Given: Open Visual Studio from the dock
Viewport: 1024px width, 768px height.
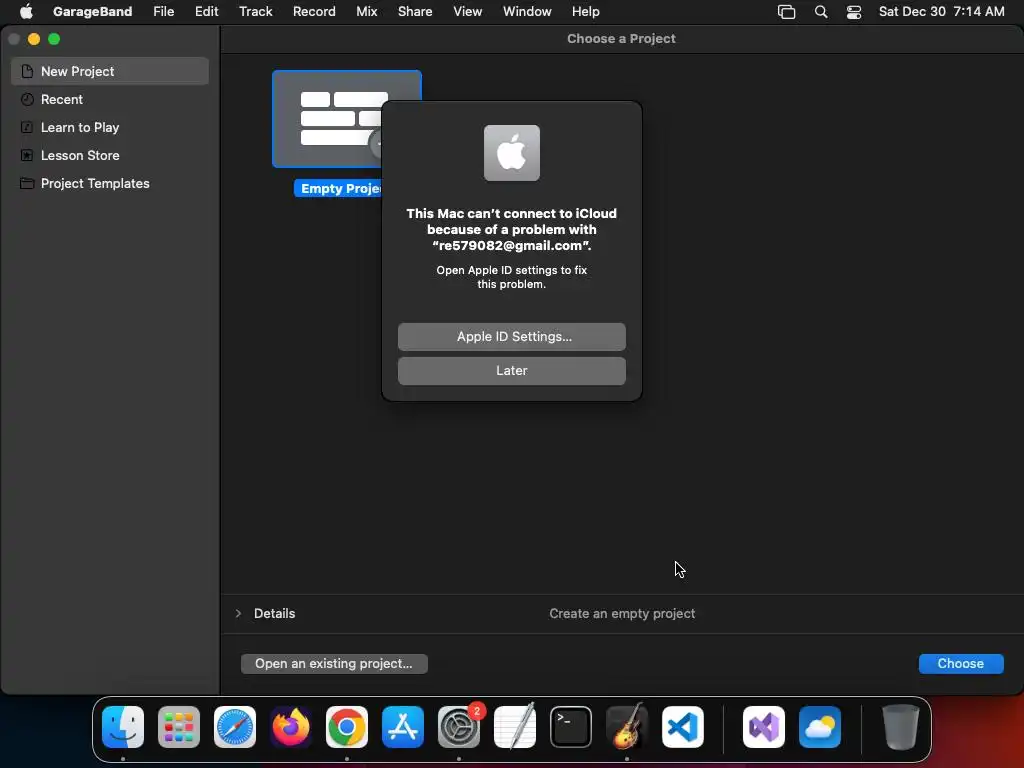Looking at the screenshot, I should pos(763,727).
